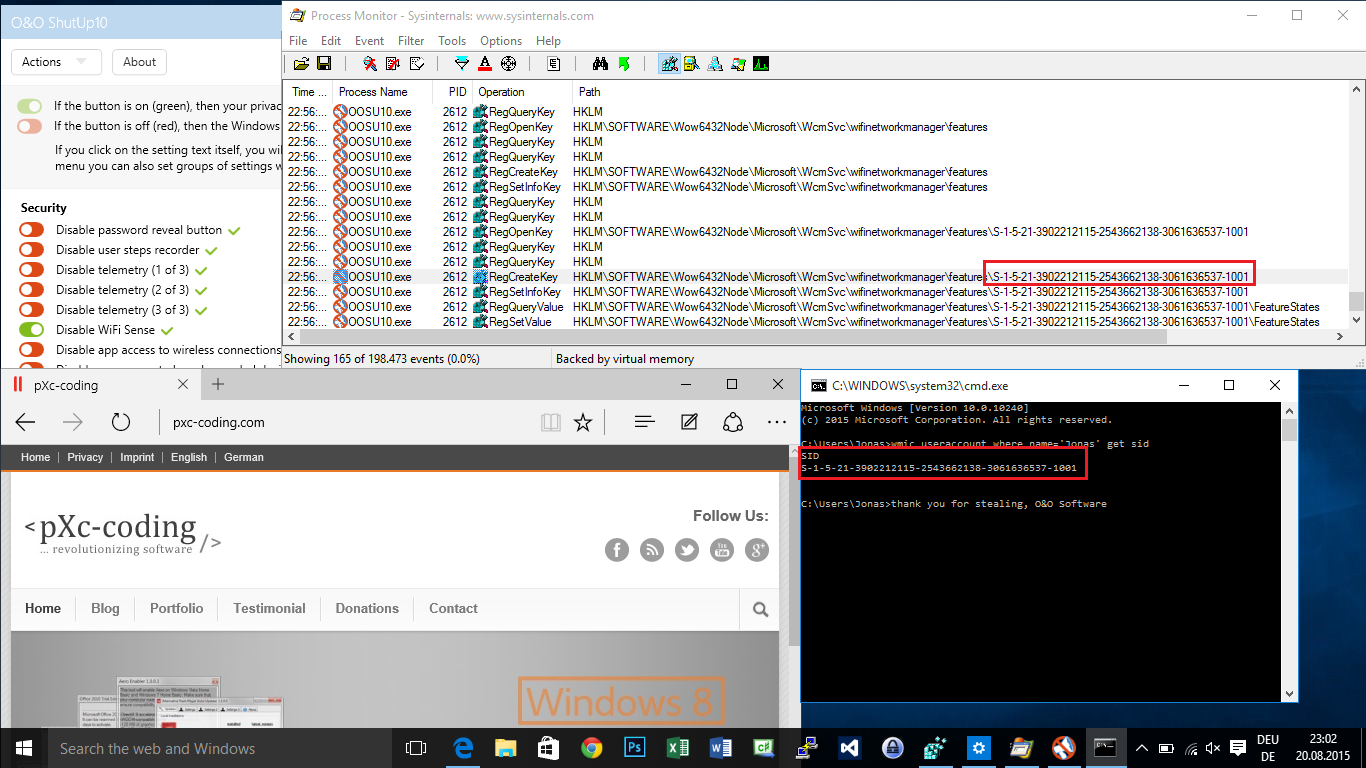Viewport: 1366px width, 768px height.
Task: Open the Event menu in Process Monitor
Action: pyautogui.click(x=369, y=41)
